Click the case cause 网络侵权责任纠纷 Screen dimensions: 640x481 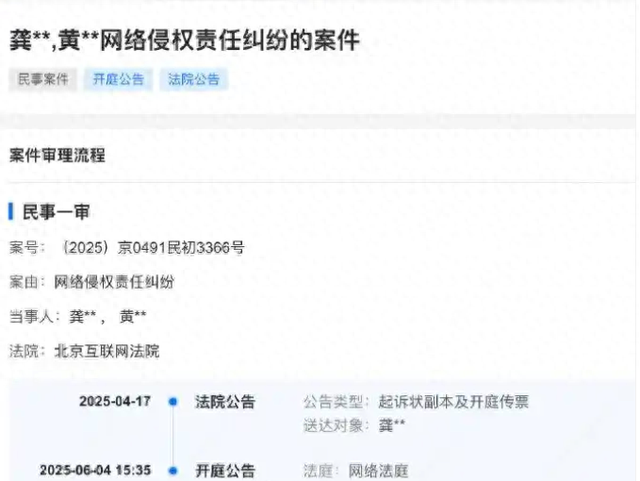pyautogui.click(x=114, y=282)
